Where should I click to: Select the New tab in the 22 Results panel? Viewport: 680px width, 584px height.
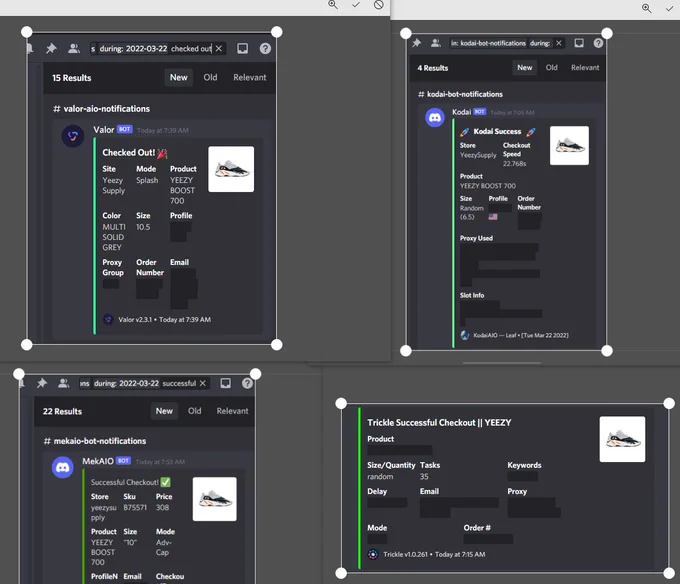pos(164,411)
